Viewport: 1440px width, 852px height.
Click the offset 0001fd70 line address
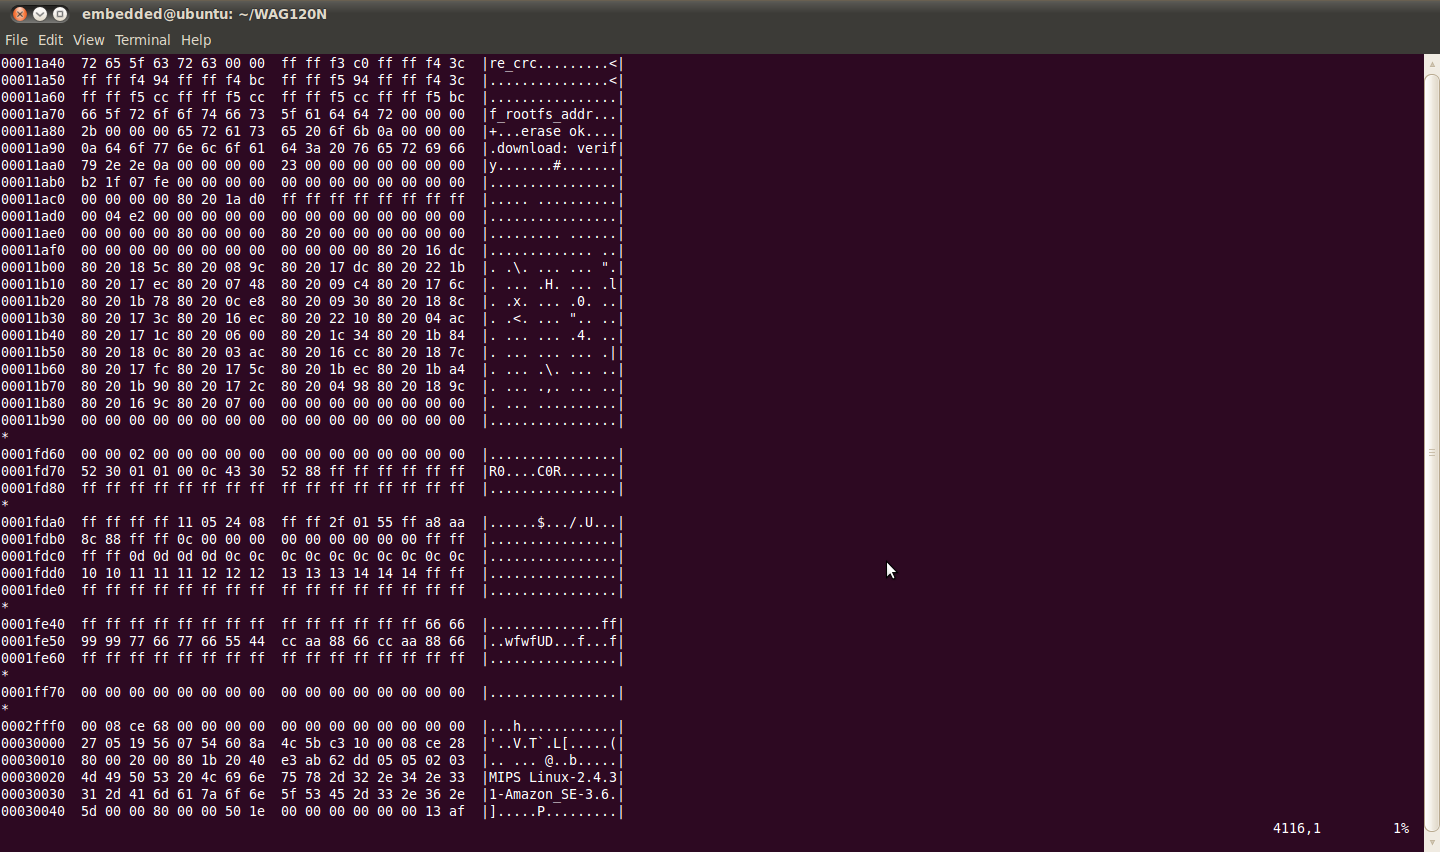tap(33, 471)
